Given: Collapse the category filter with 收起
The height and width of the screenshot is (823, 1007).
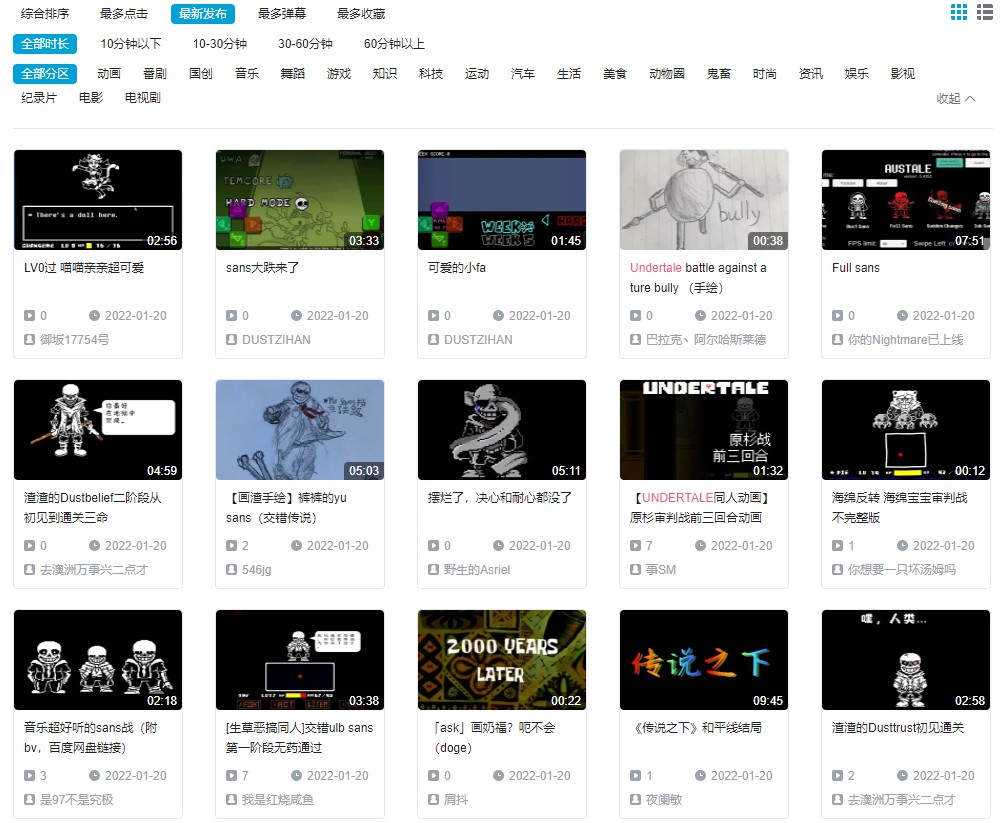Looking at the screenshot, I should pos(956,98).
